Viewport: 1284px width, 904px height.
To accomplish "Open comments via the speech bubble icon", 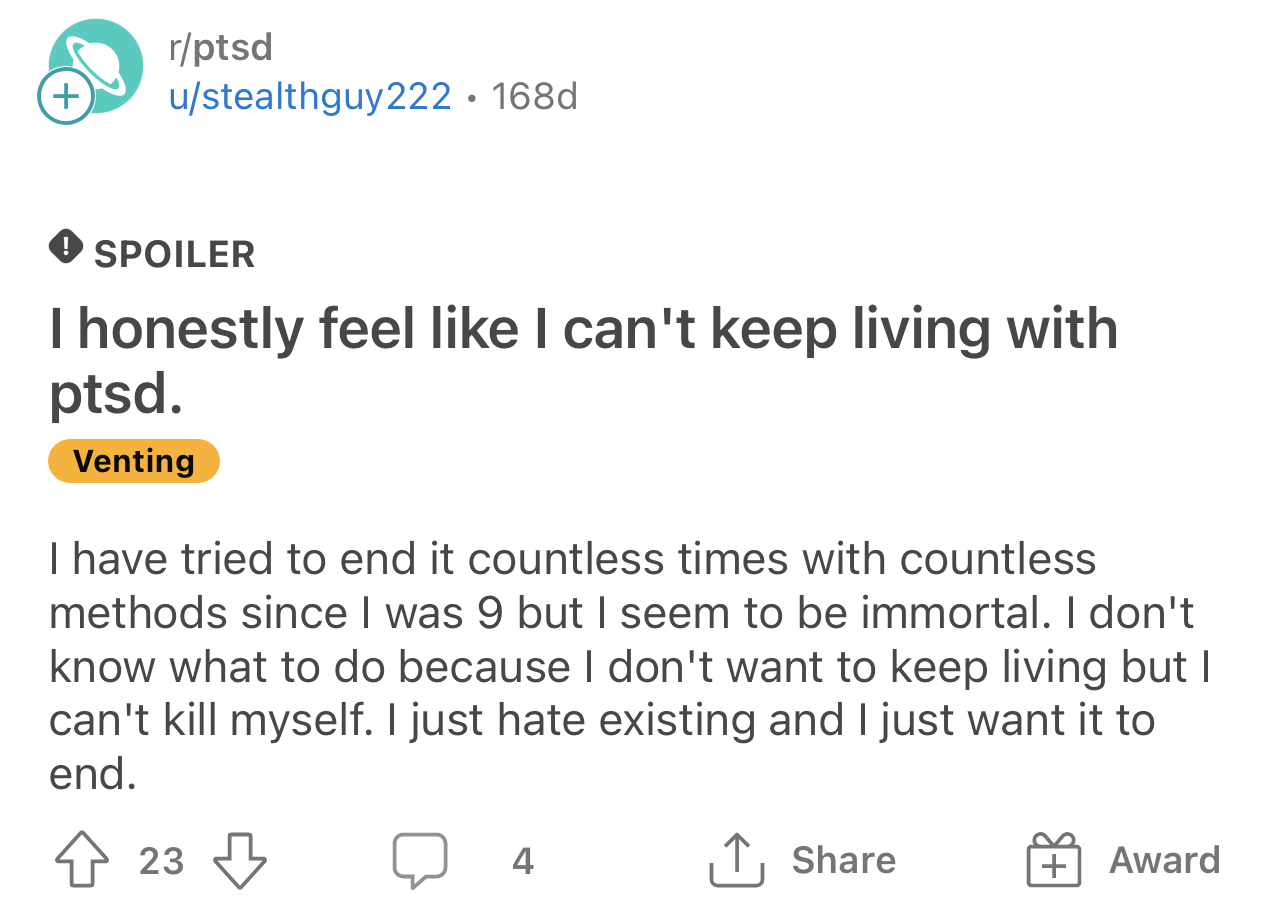I will (420, 861).
